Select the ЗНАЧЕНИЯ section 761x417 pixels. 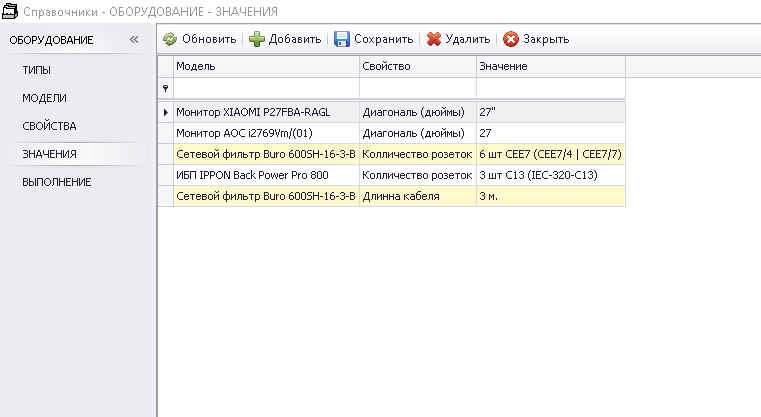(x=49, y=154)
